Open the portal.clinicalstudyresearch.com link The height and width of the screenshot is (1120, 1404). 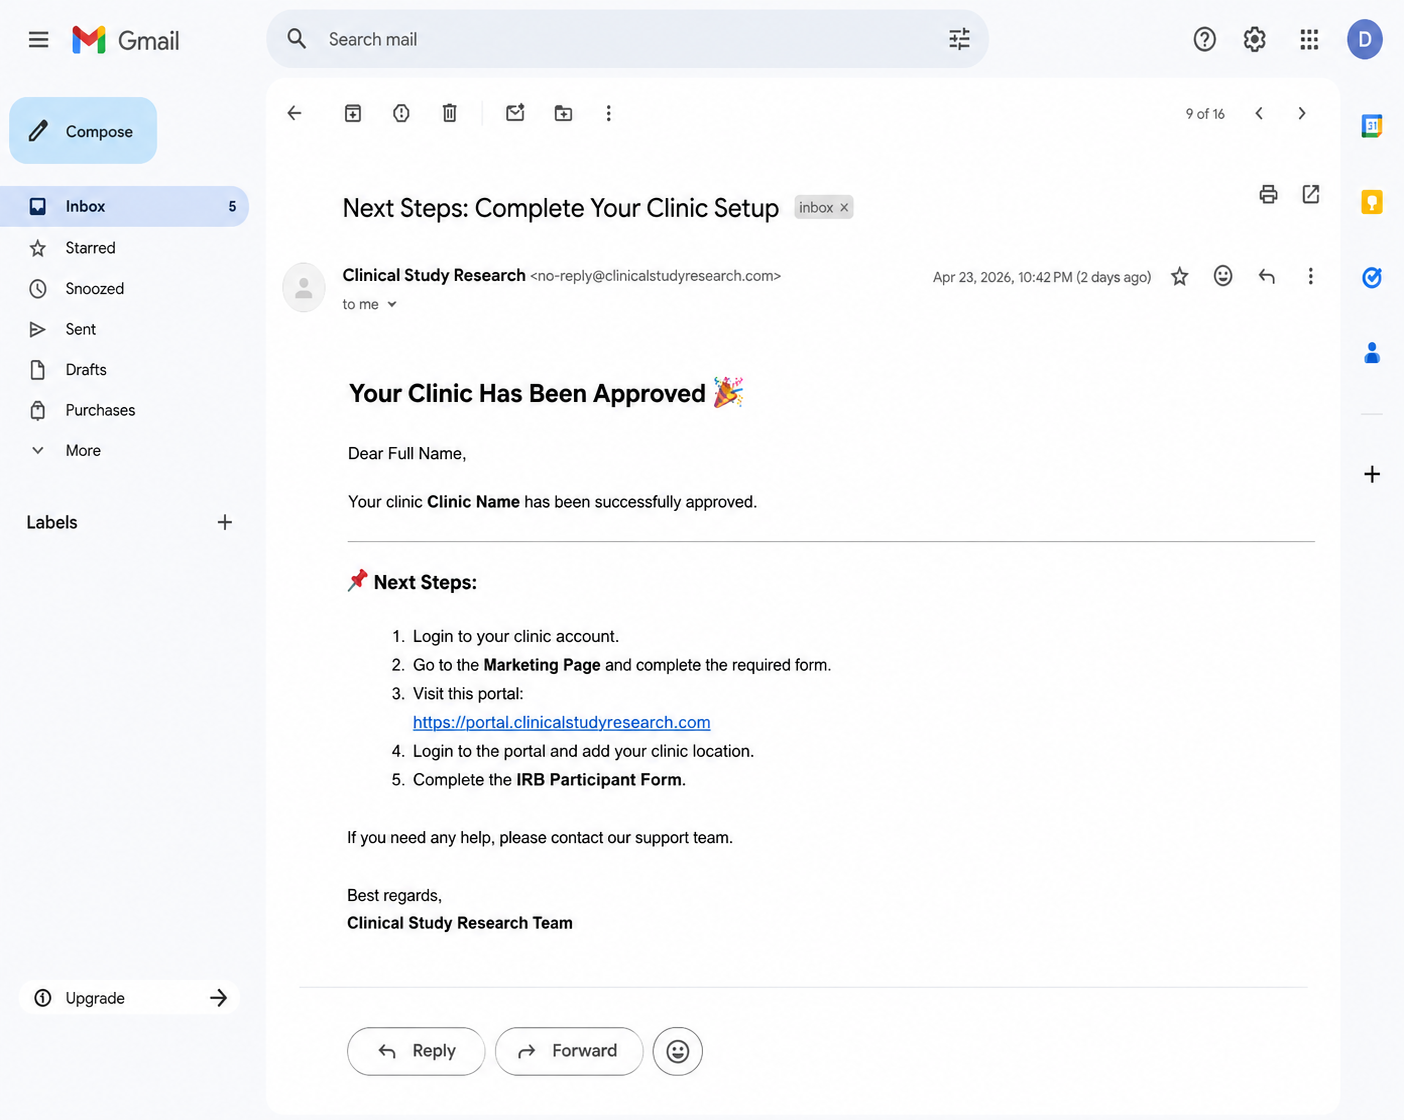tap(562, 722)
